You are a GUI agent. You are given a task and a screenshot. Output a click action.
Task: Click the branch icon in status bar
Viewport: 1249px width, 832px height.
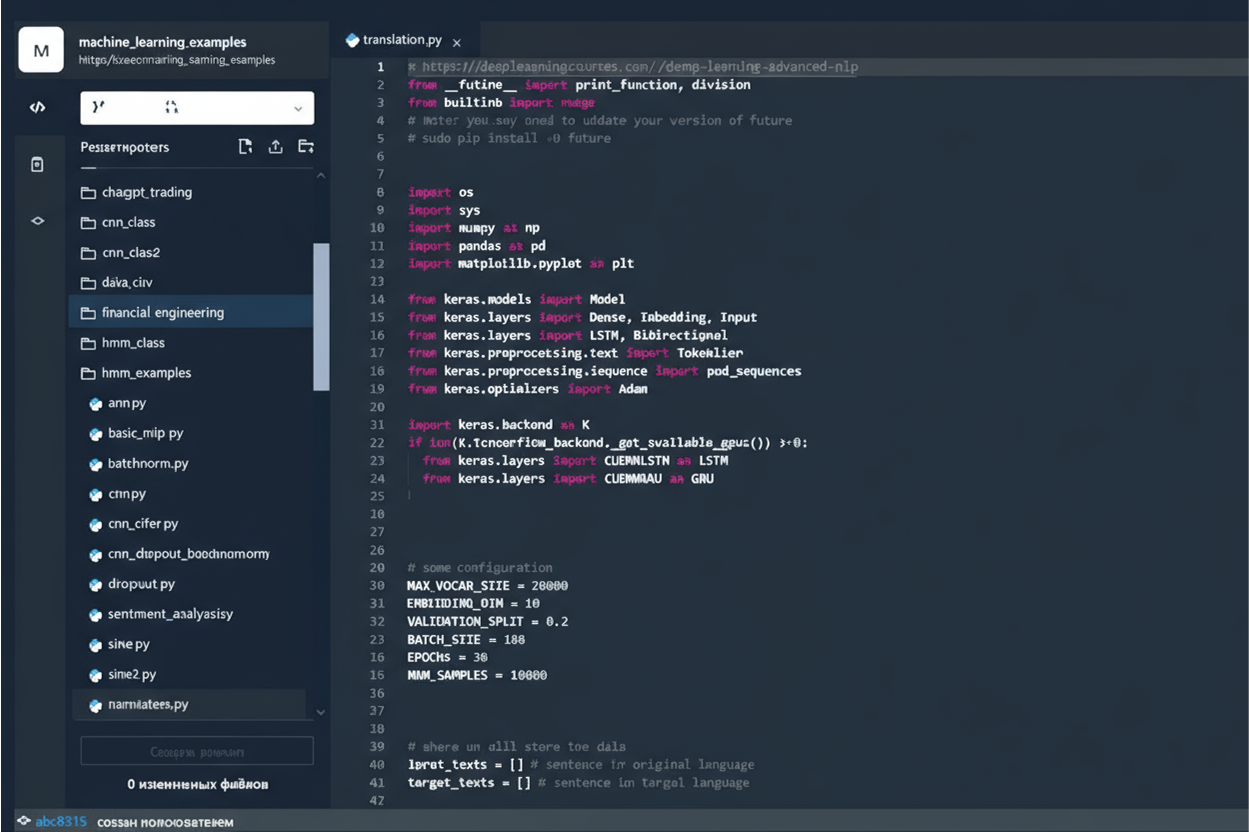click(23, 822)
